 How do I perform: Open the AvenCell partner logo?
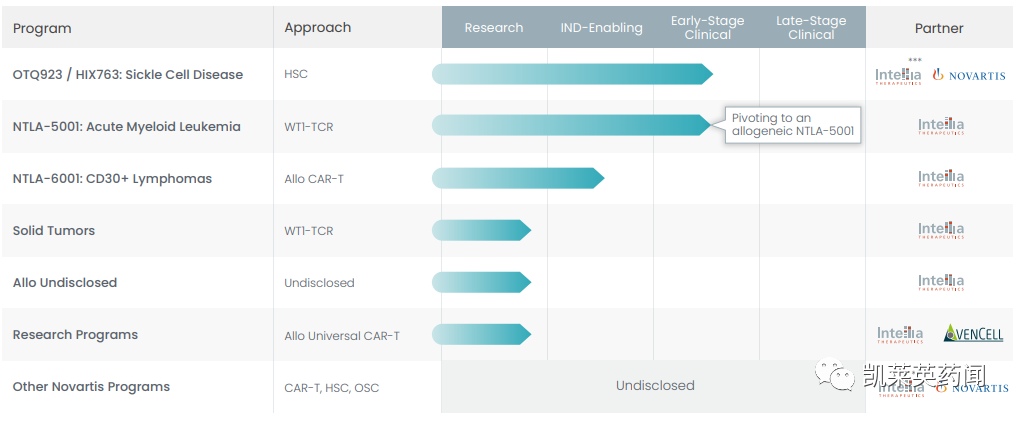(973, 334)
